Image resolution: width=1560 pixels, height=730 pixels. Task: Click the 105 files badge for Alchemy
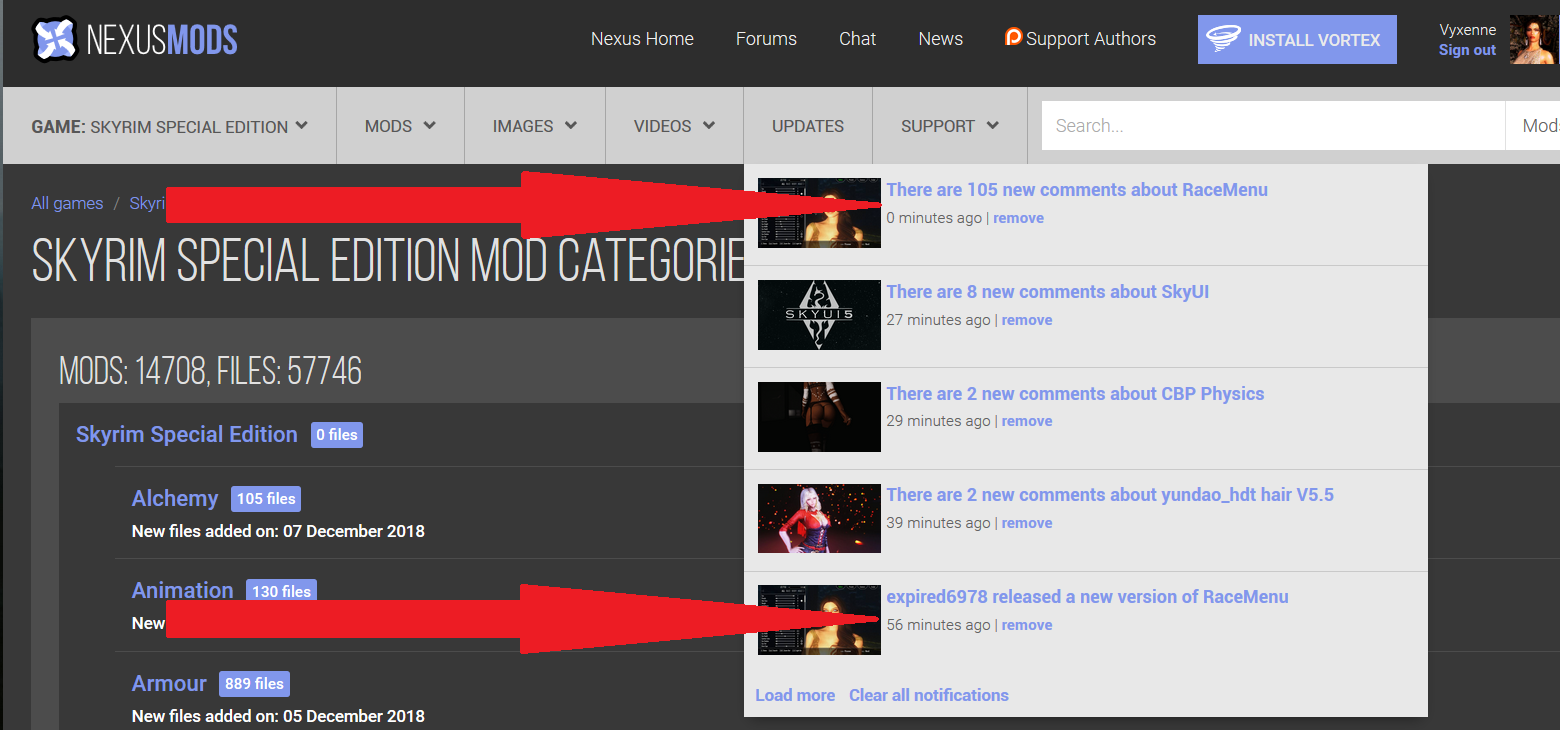pos(266,499)
